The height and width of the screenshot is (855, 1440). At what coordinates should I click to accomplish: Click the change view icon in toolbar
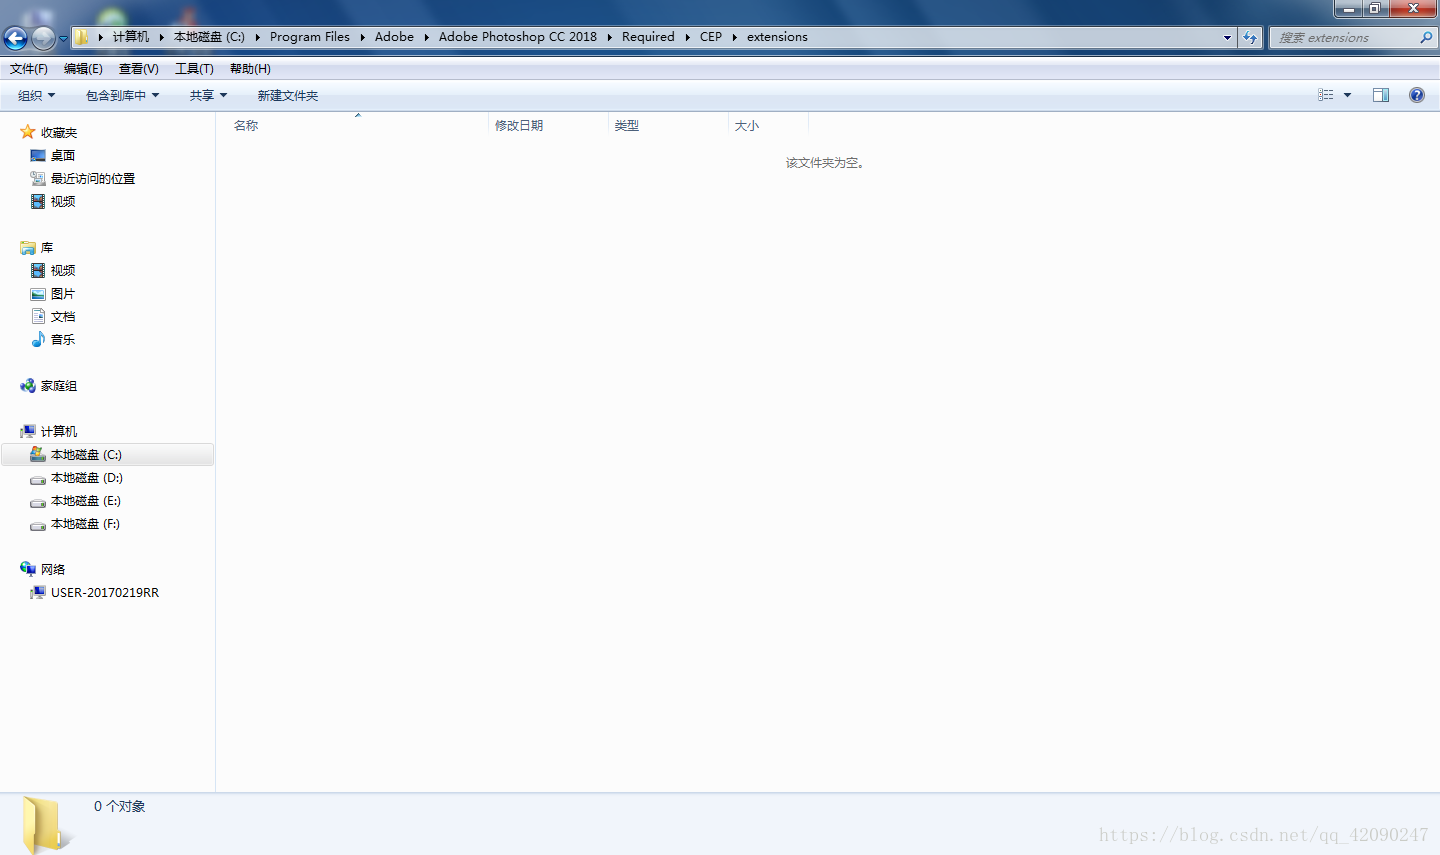pyautogui.click(x=1326, y=95)
